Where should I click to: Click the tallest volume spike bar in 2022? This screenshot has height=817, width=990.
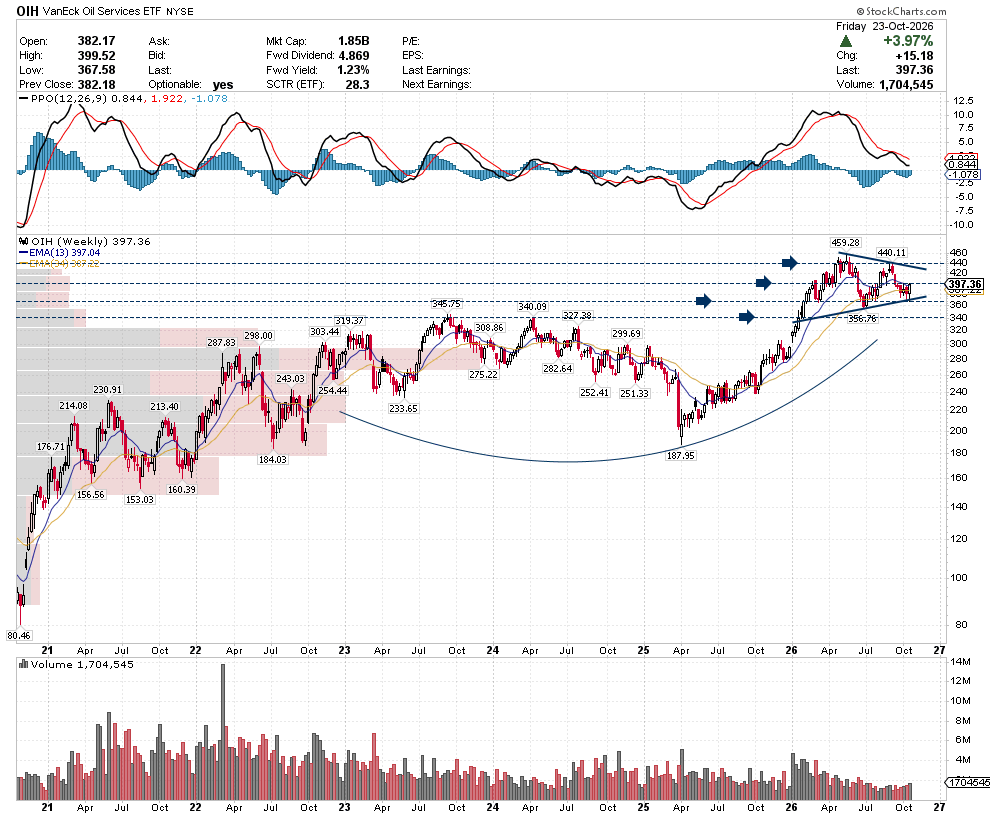pyautogui.click(x=223, y=732)
